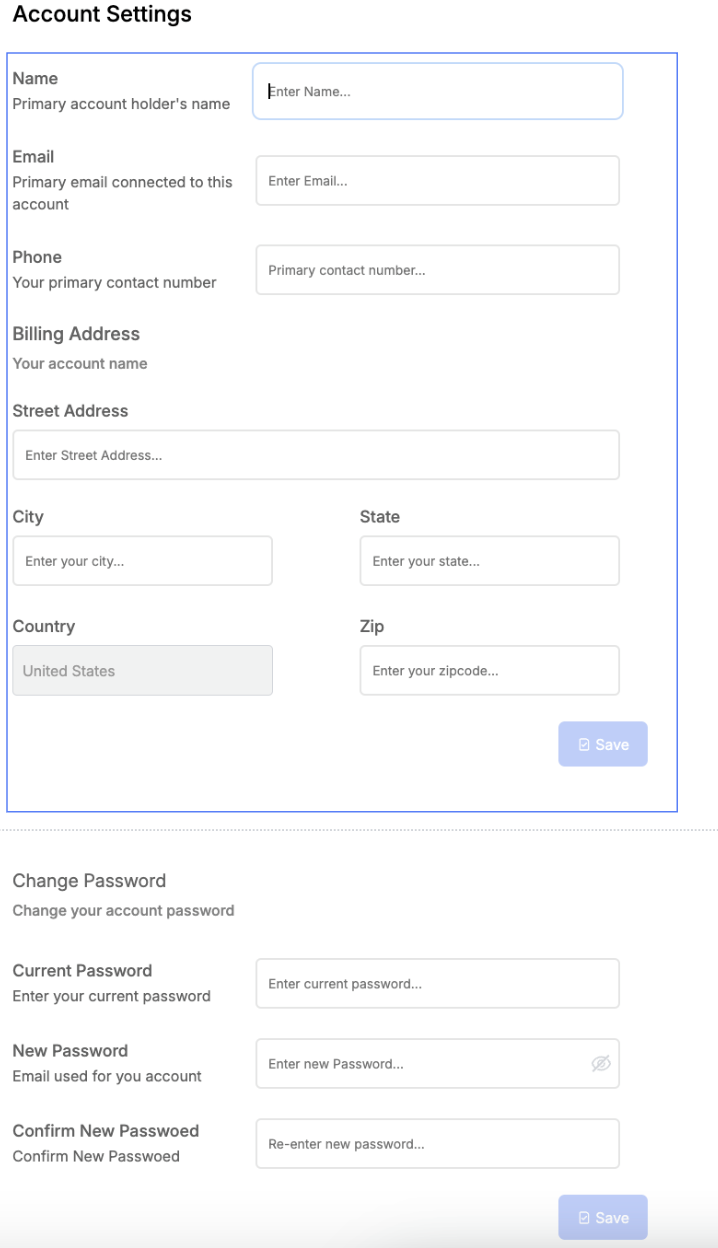Viewport: 718px width, 1248px height.
Task: Click the Enter Email field
Action: (437, 181)
